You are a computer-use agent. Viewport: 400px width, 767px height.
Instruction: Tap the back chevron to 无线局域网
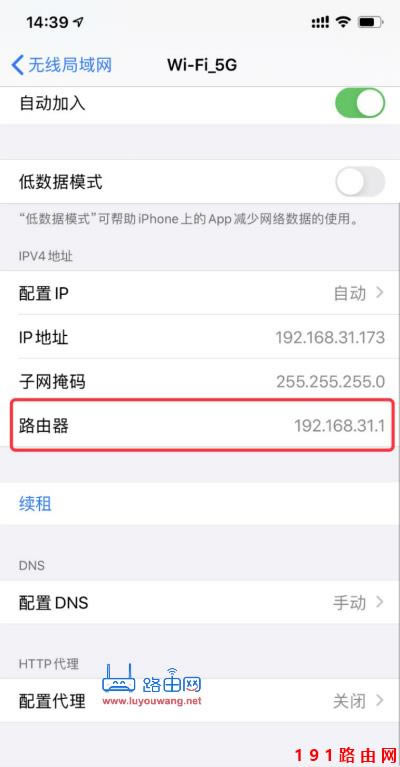click(x=17, y=65)
